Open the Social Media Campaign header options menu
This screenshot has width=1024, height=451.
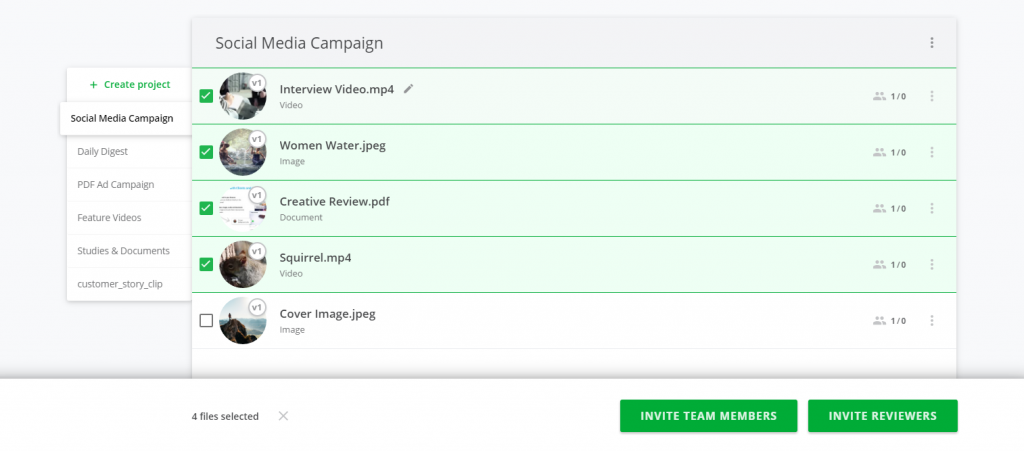click(932, 43)
